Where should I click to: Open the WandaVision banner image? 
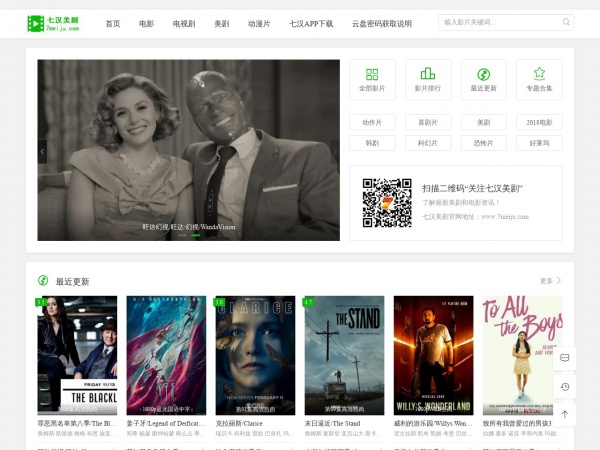[188, 150]
